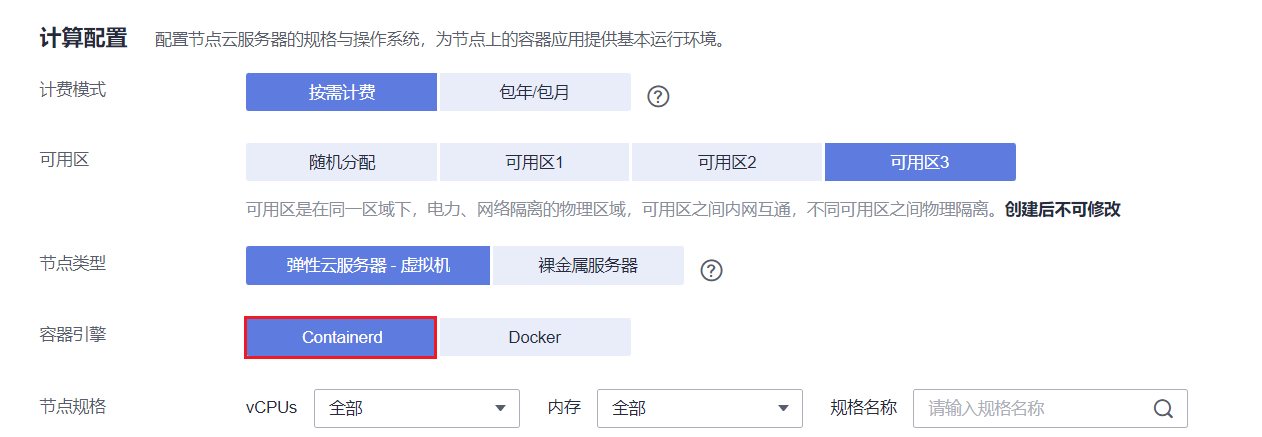Select Containerd as container engine
The image size is (1262, 437).
tap(341, 337)
